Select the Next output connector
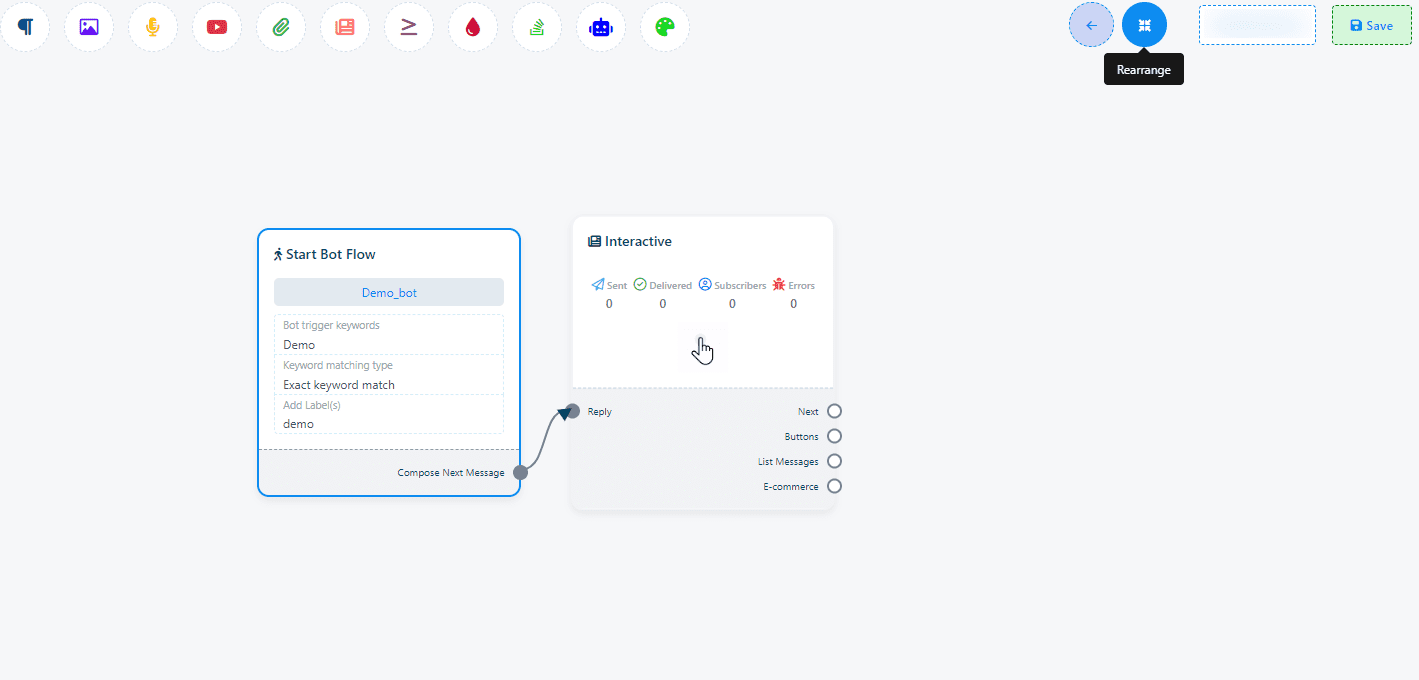Screen dimensions: 1419x680 834,411
